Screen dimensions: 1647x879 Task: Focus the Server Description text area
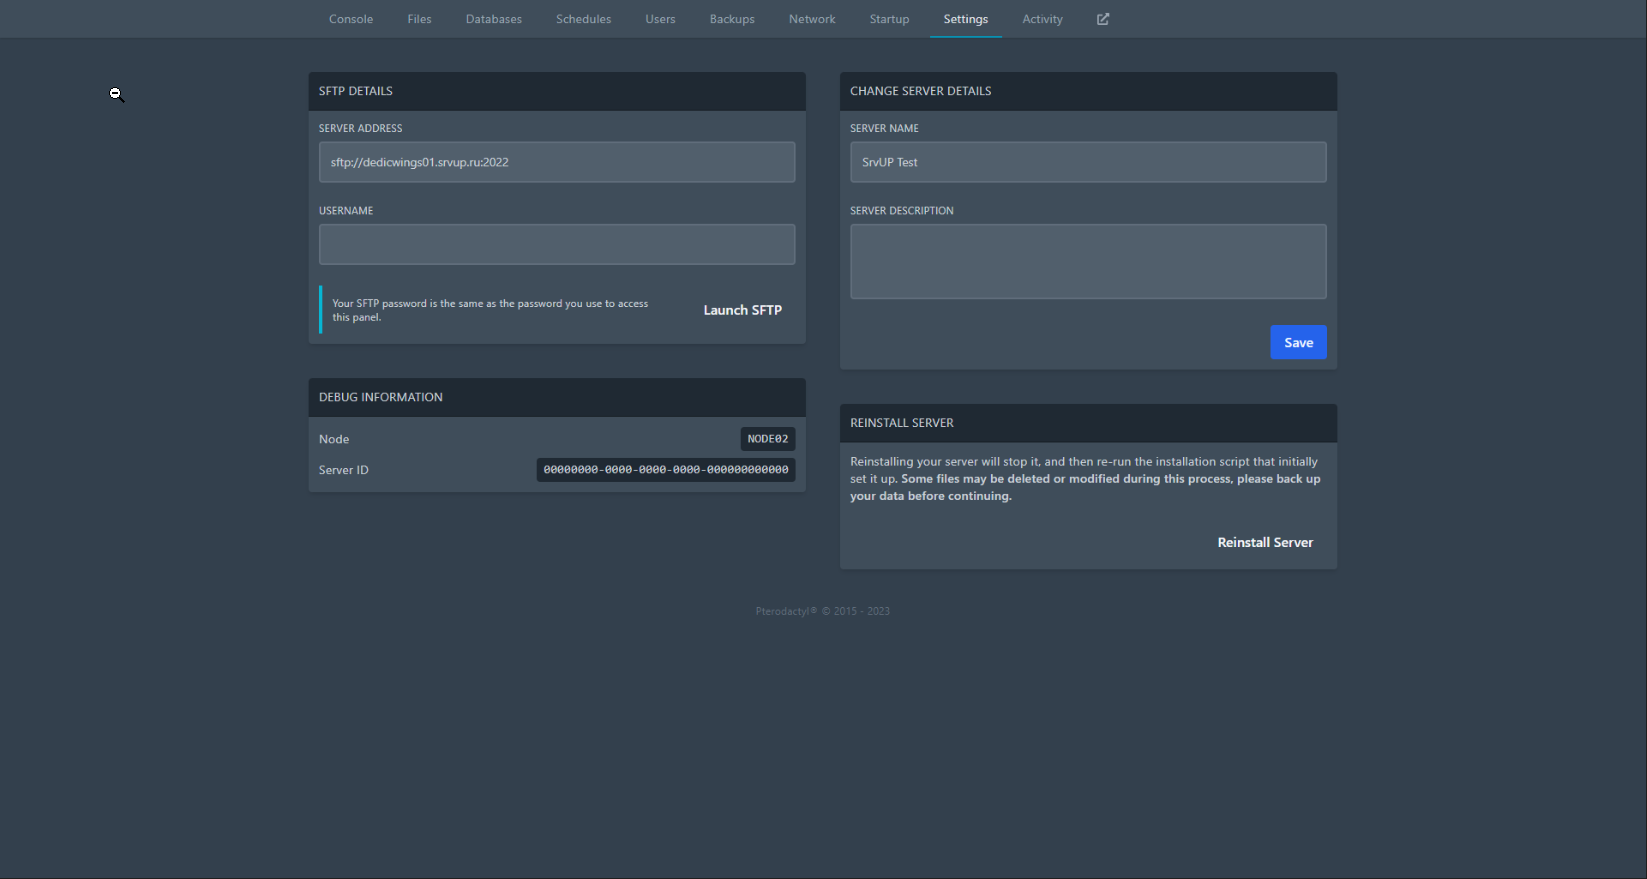(1088, 261)
